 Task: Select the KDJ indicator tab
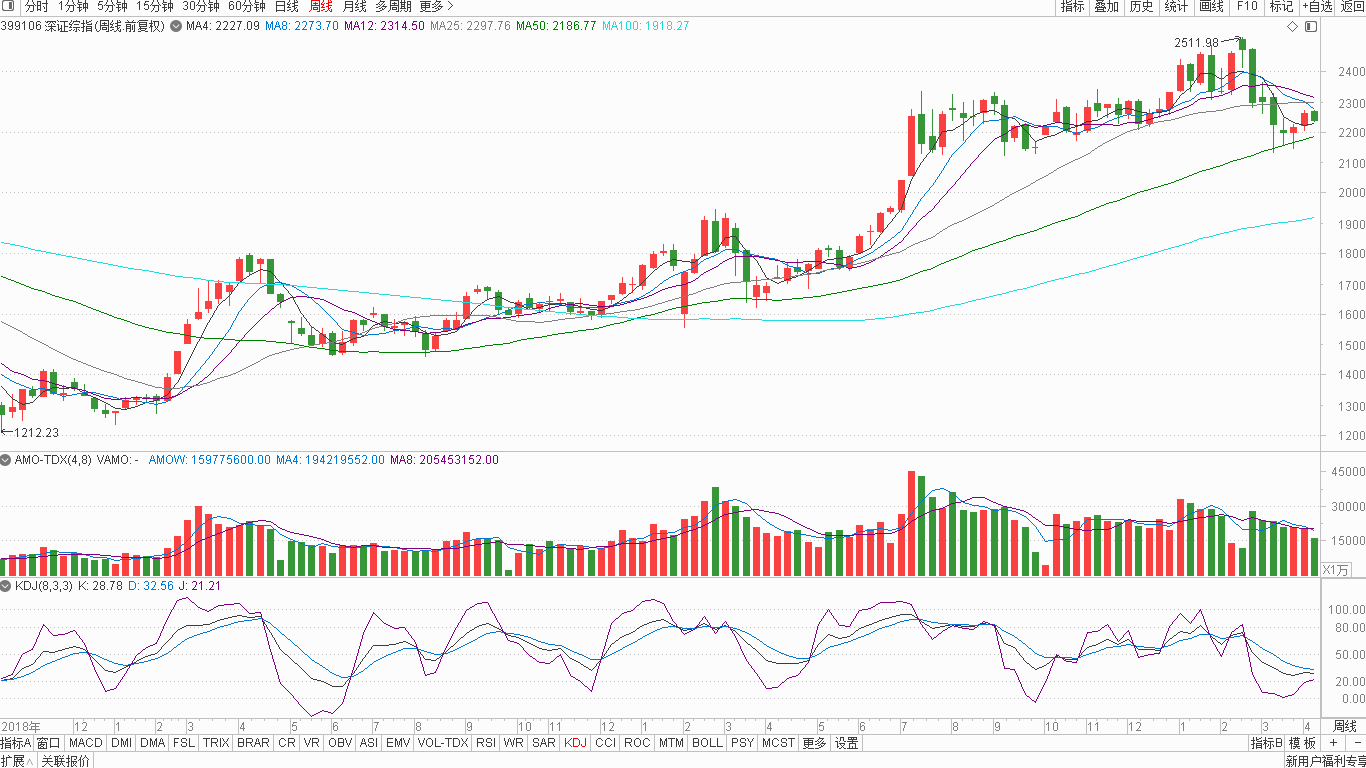click(575, 743)
